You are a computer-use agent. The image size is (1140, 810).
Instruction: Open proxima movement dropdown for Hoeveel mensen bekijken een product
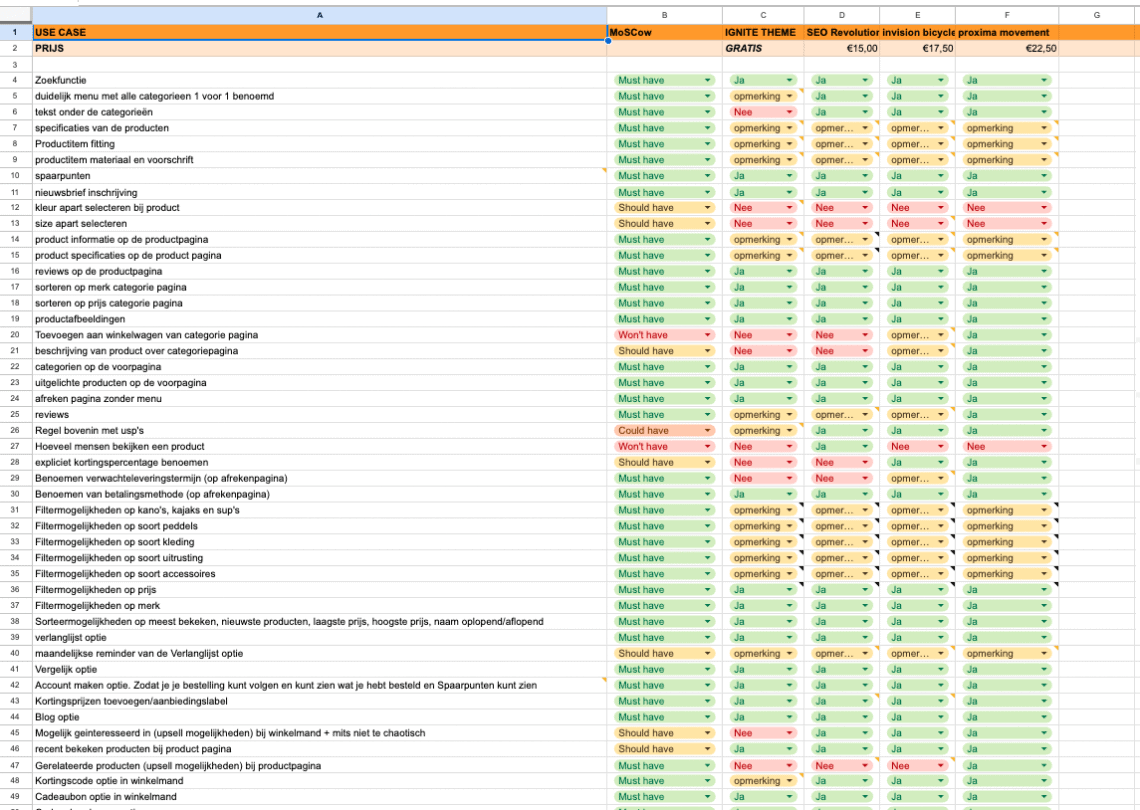pos(1007,446)
